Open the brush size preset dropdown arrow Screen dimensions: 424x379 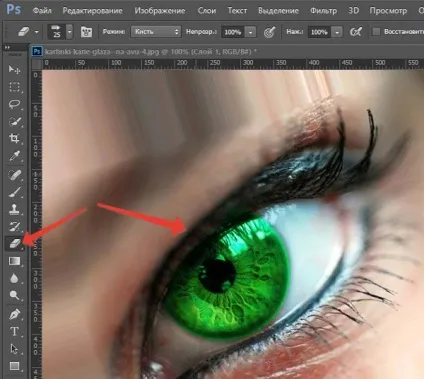[x=69, y=32]
